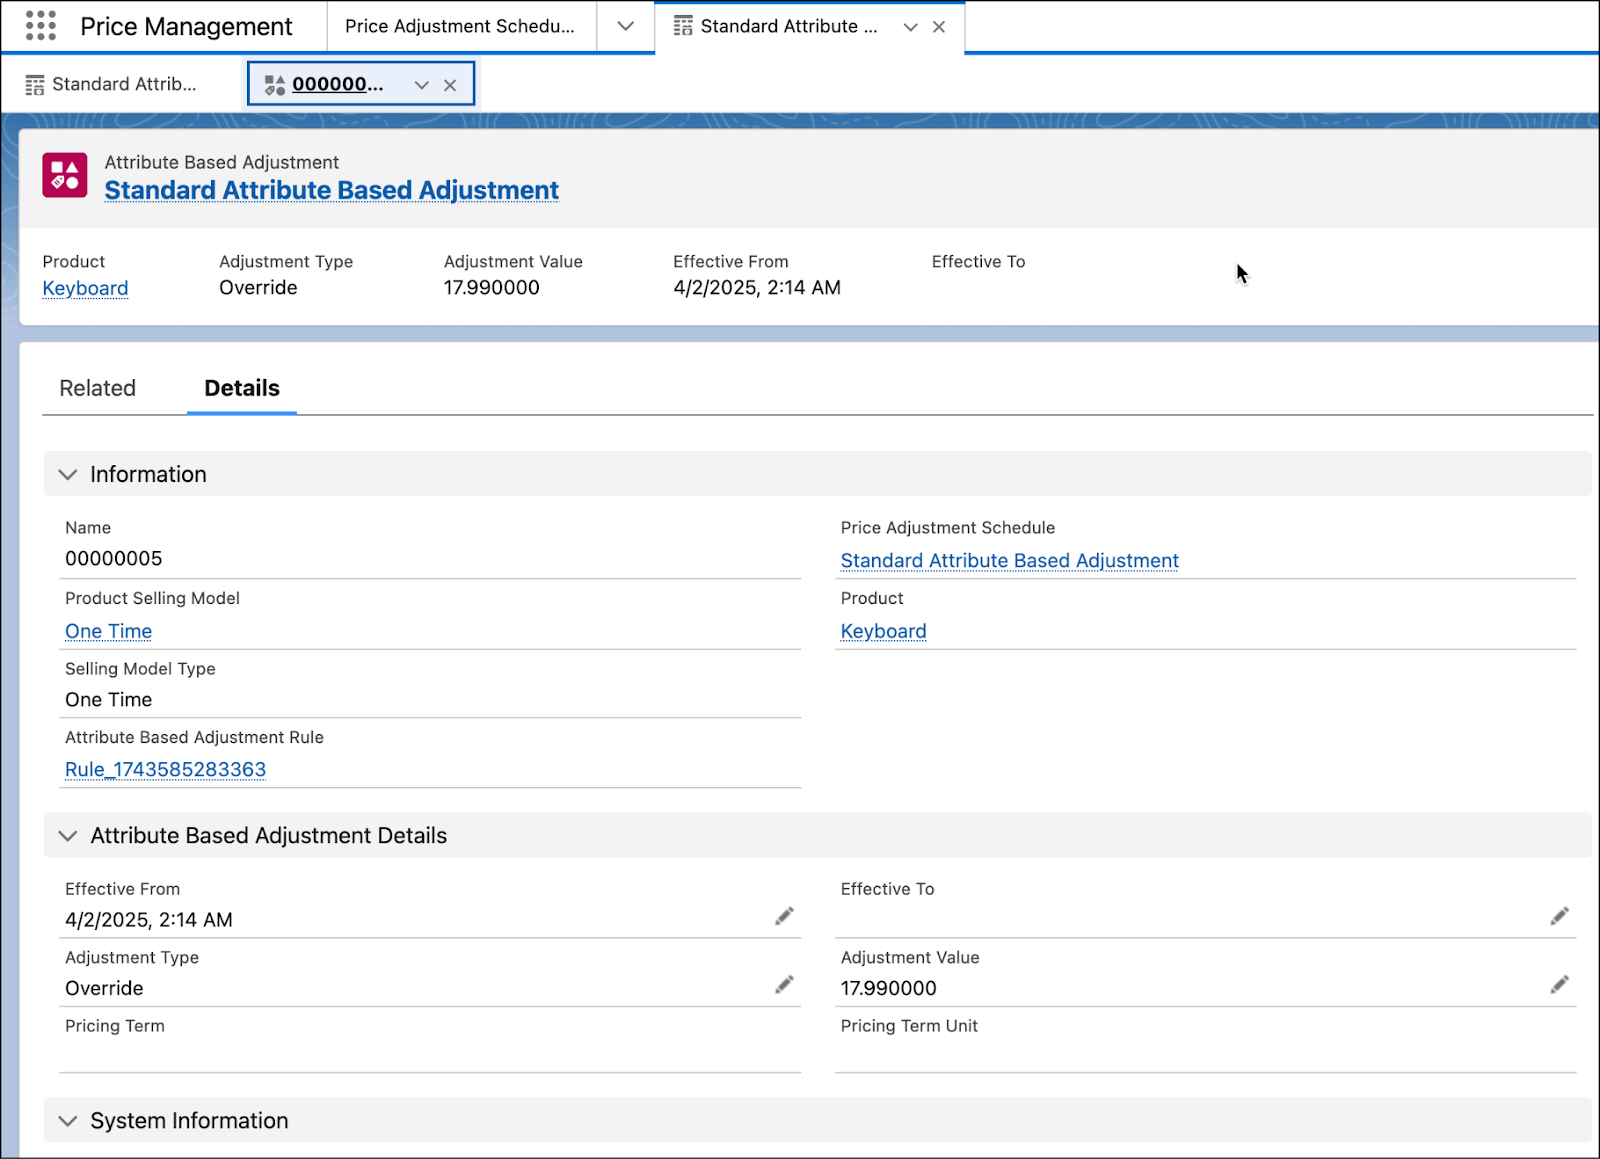This screenshot has height=1159, width=1600.
Task: Click the Override value in highlights panel
Action: (258, 288)
